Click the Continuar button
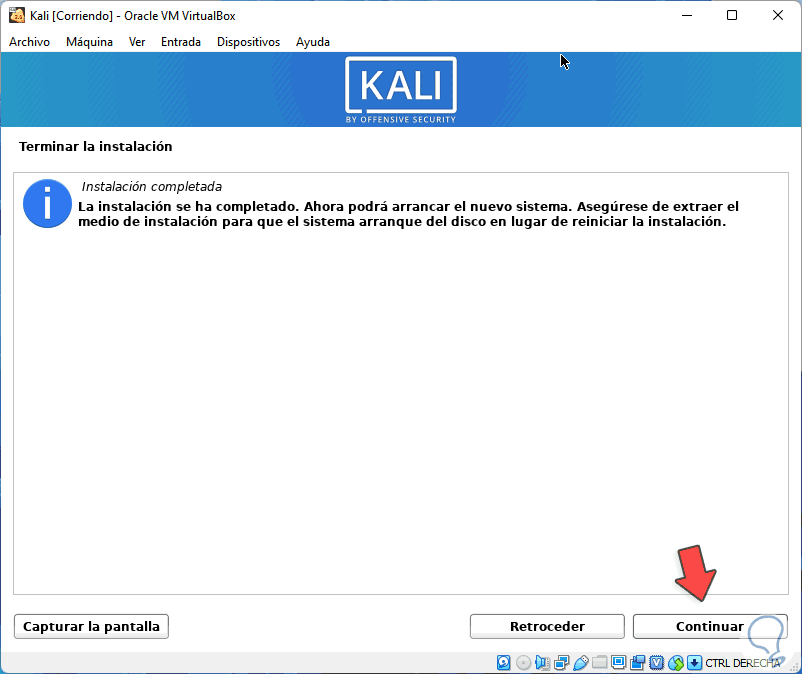Viewport: 802px width, 674px height. tap(710, 626)
